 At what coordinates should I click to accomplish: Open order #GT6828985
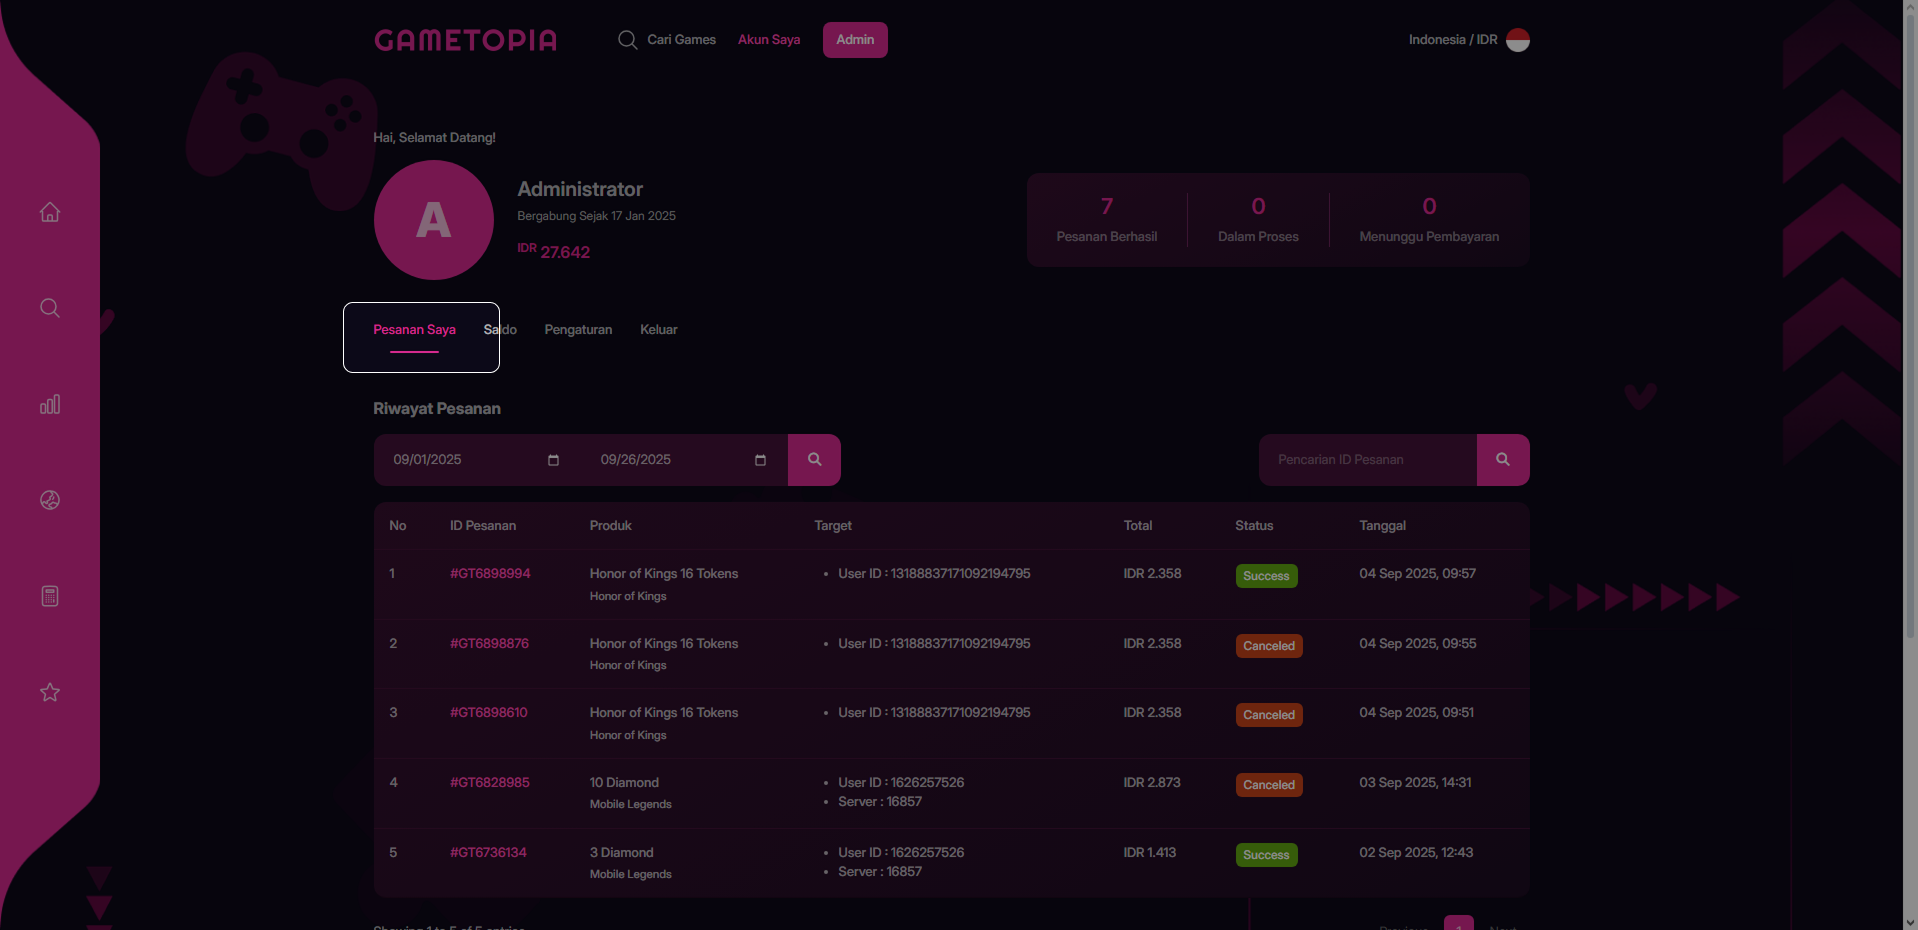[489, 783]
